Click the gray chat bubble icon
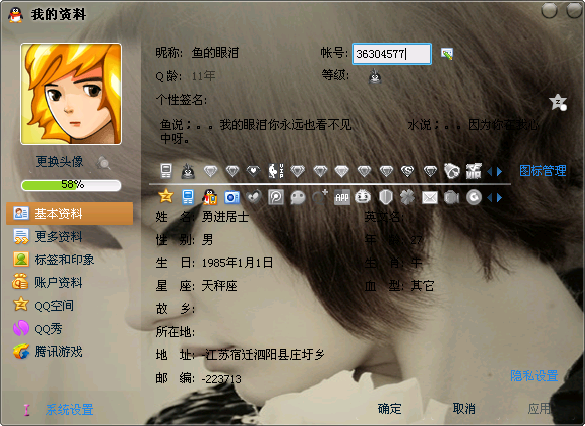 point(298,197)
